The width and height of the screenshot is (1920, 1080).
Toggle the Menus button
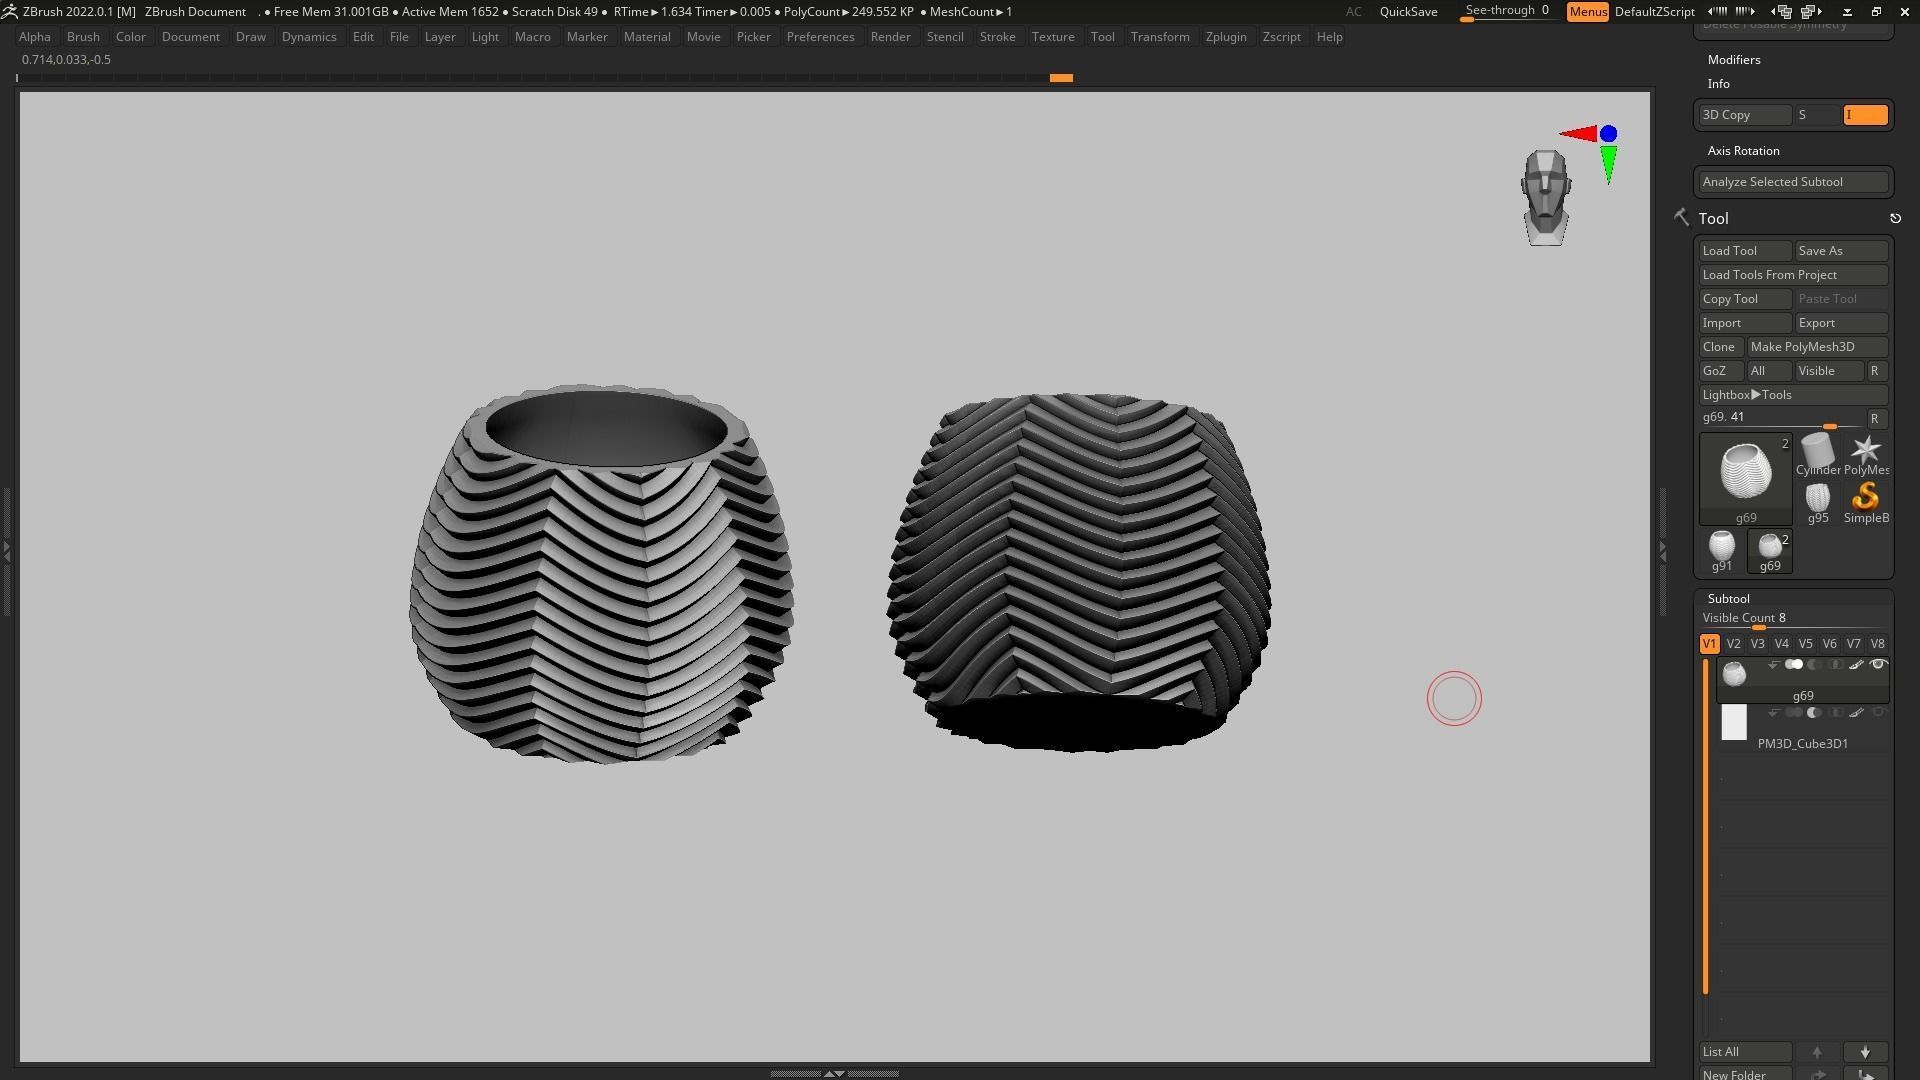coord(1588,12)
